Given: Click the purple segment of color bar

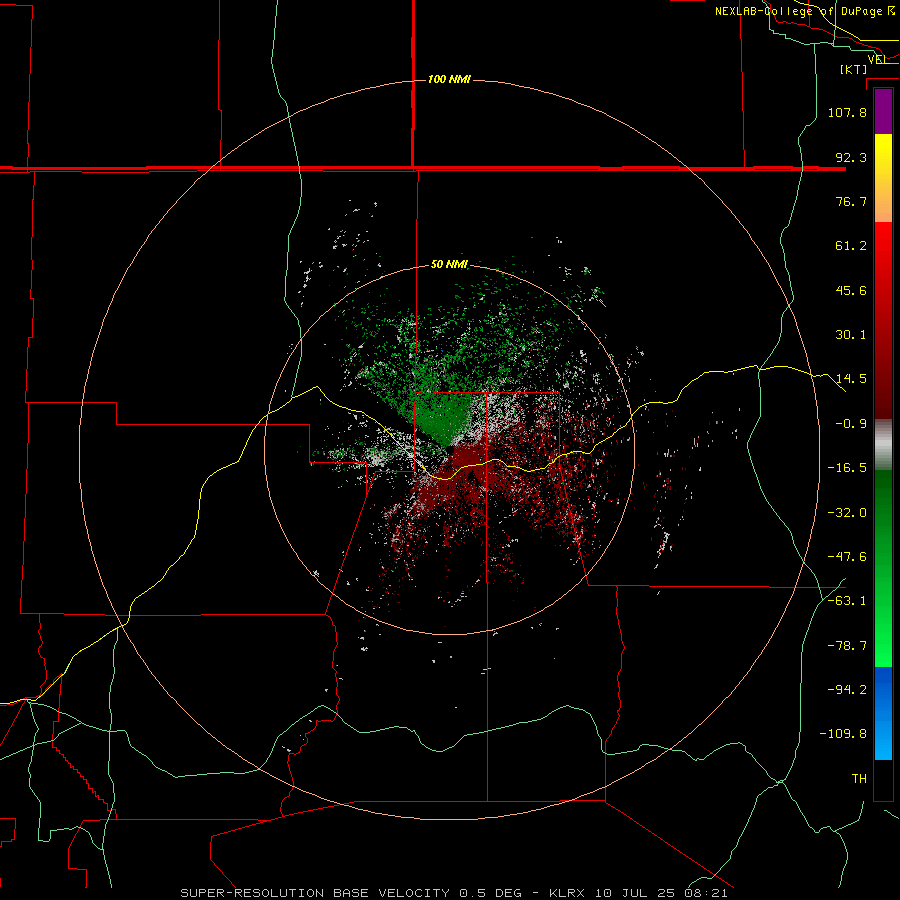Looking at the screenshot, I should pos(883,111).
